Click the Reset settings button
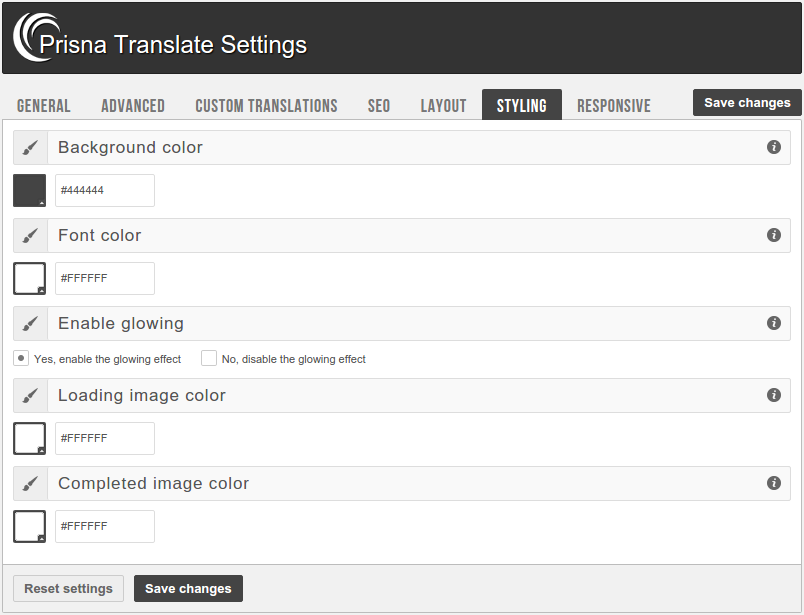 (68, 588)
